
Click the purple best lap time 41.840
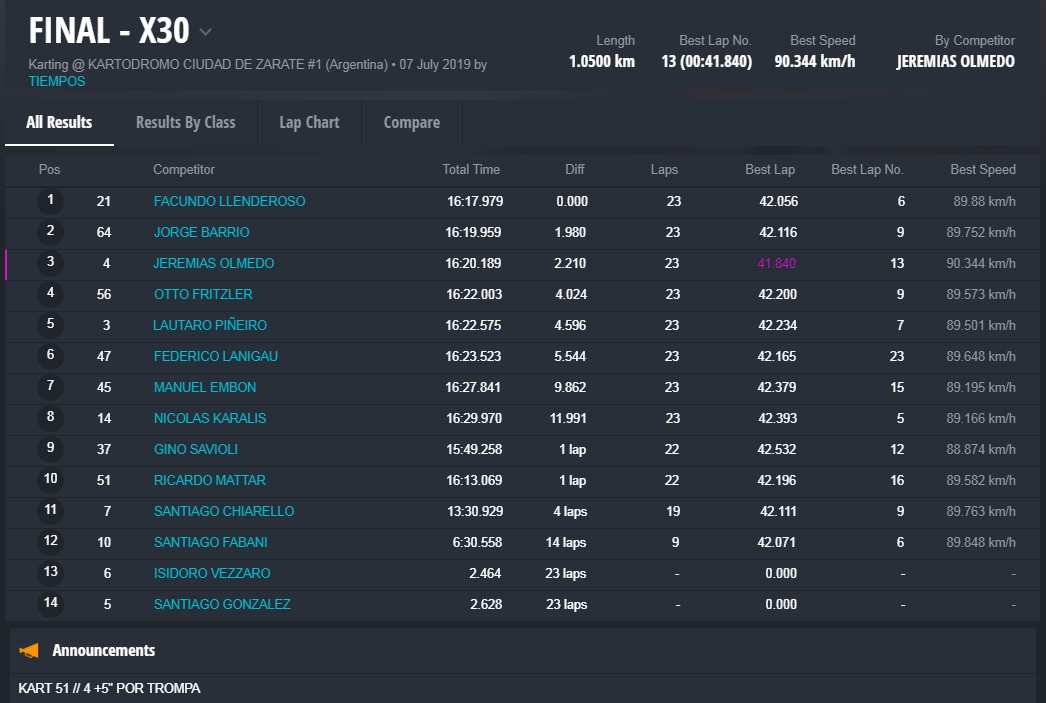[777, 263]
